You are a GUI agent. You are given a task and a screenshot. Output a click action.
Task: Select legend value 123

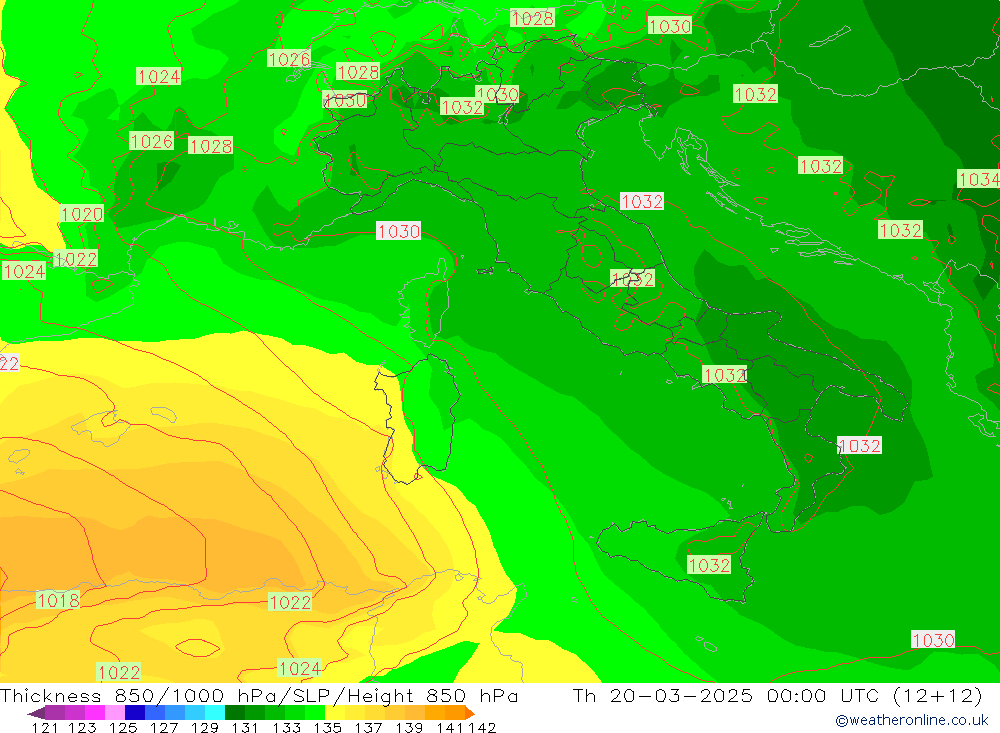click(x=82, y=728)
